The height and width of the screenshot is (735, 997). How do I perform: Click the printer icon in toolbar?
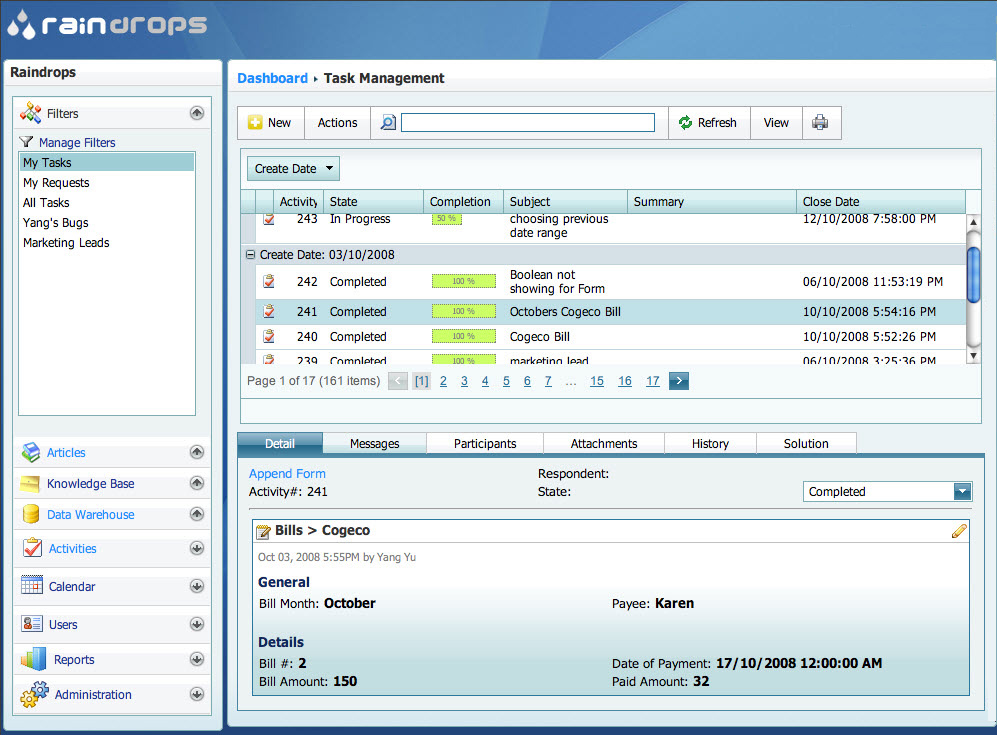(820, 123)
